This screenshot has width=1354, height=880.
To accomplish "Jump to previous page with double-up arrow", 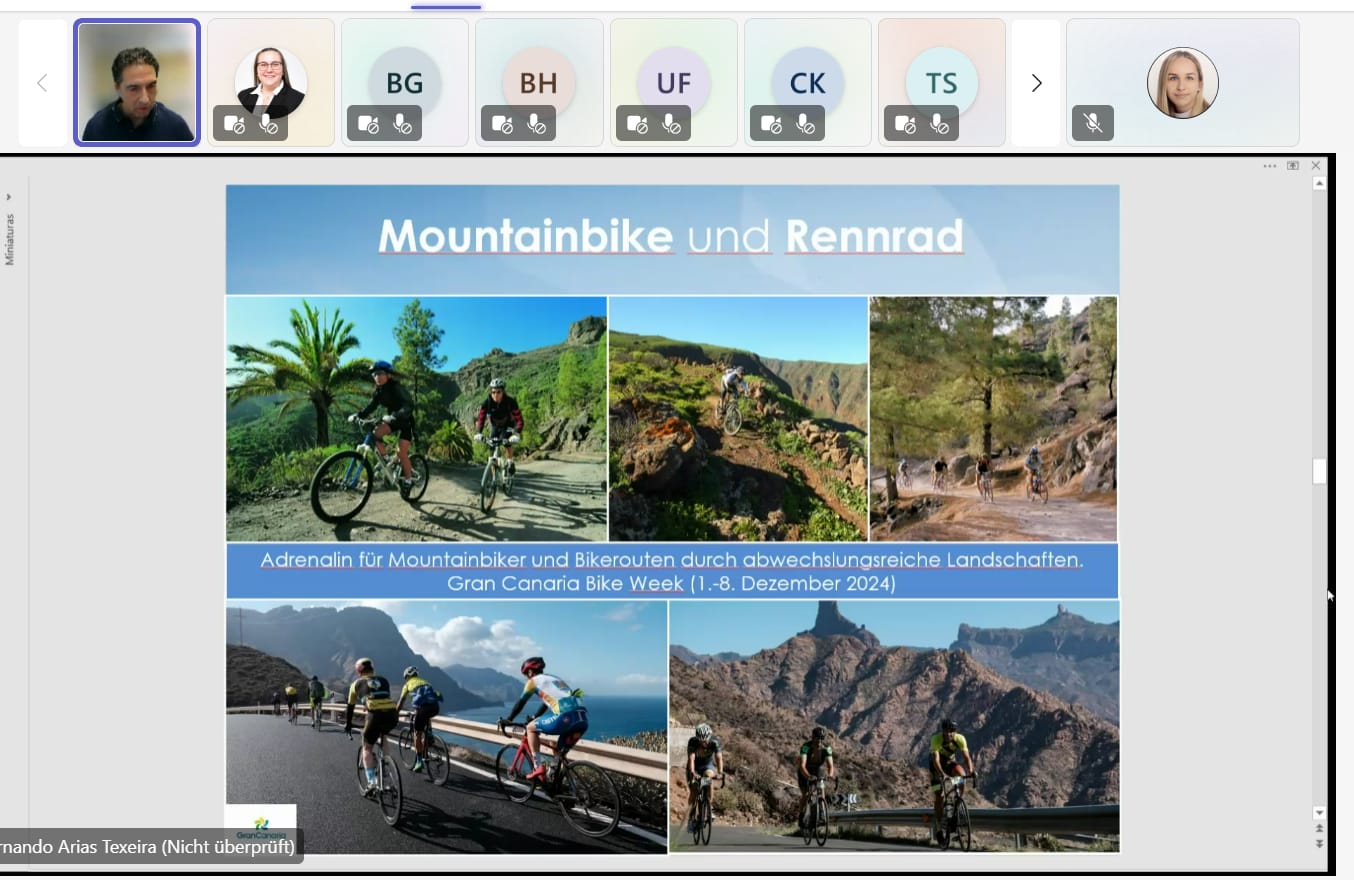I will pos(1319,828).
